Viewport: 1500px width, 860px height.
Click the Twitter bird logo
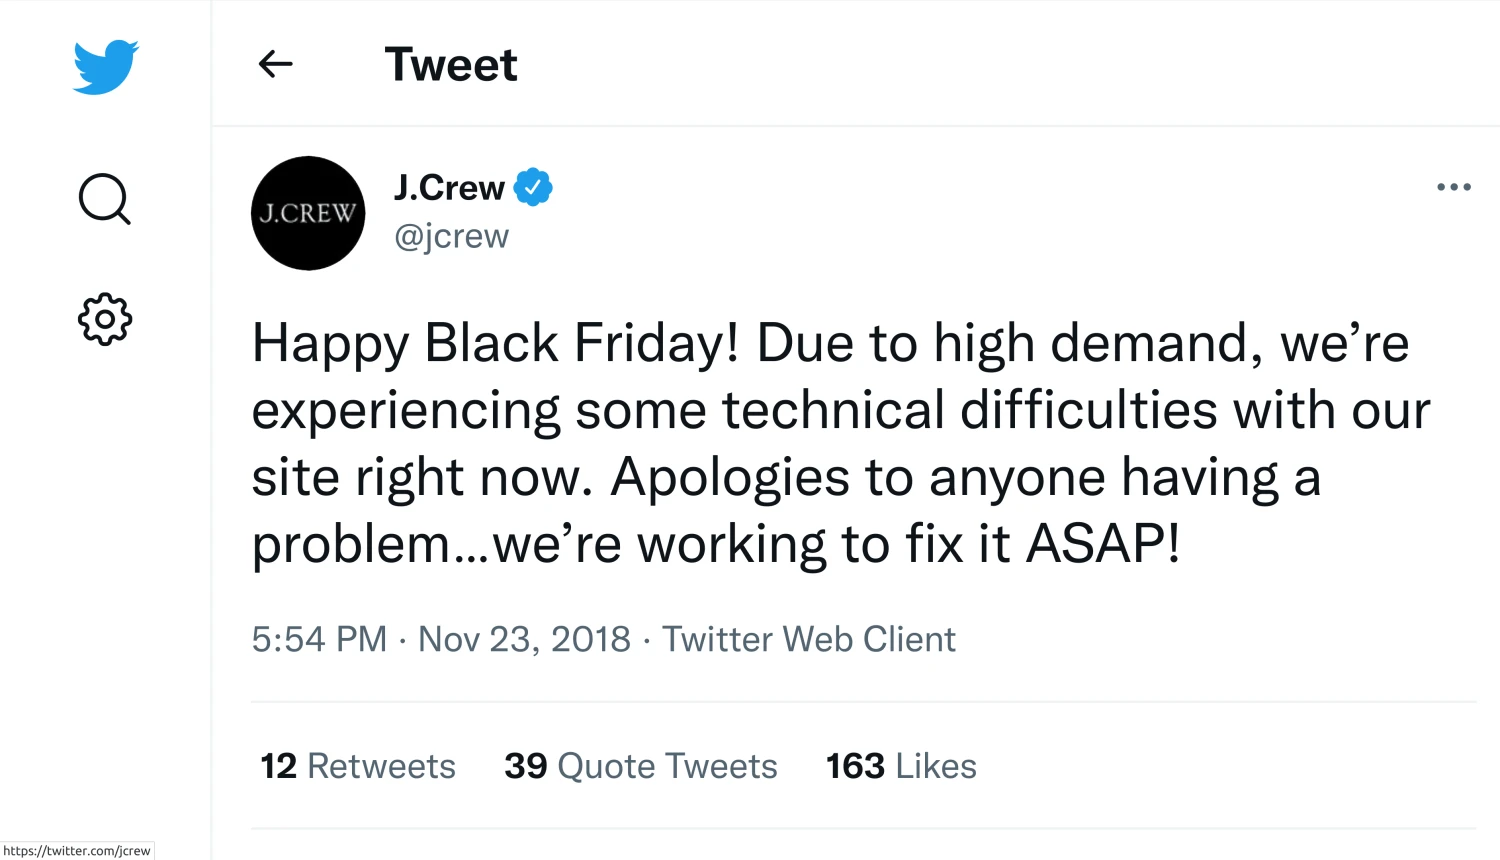[105, 67]
